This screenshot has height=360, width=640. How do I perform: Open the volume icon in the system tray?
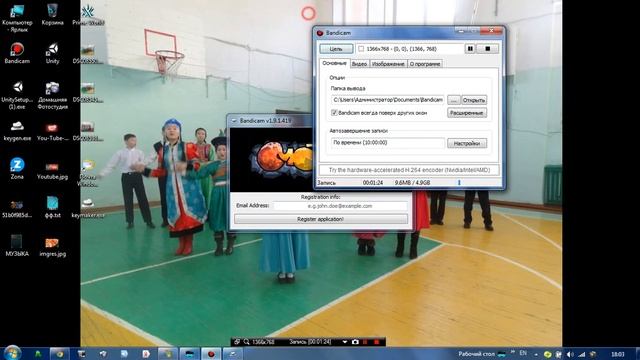click(x=570, y=354)
